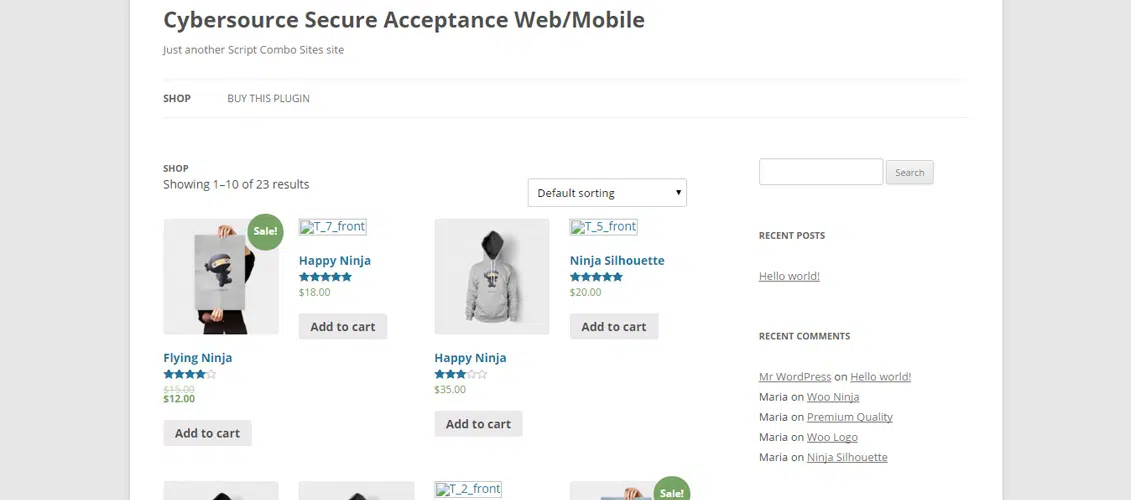The width and height of the screenshot is (1131, 500).
Task: Click the broken T_2_front image
Action: [x=468, y=489]
